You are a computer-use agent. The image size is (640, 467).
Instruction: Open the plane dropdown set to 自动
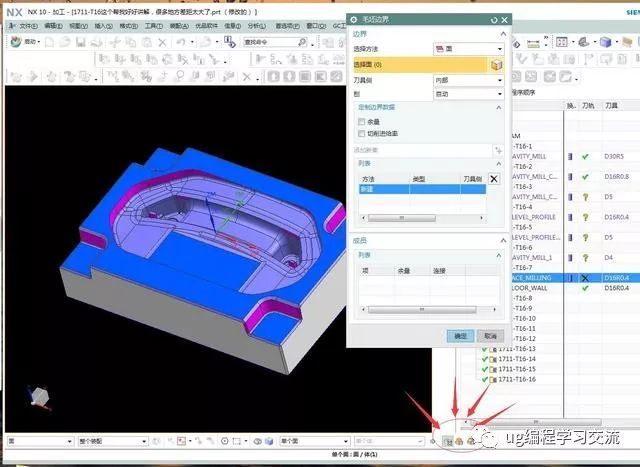click(468, 94)
